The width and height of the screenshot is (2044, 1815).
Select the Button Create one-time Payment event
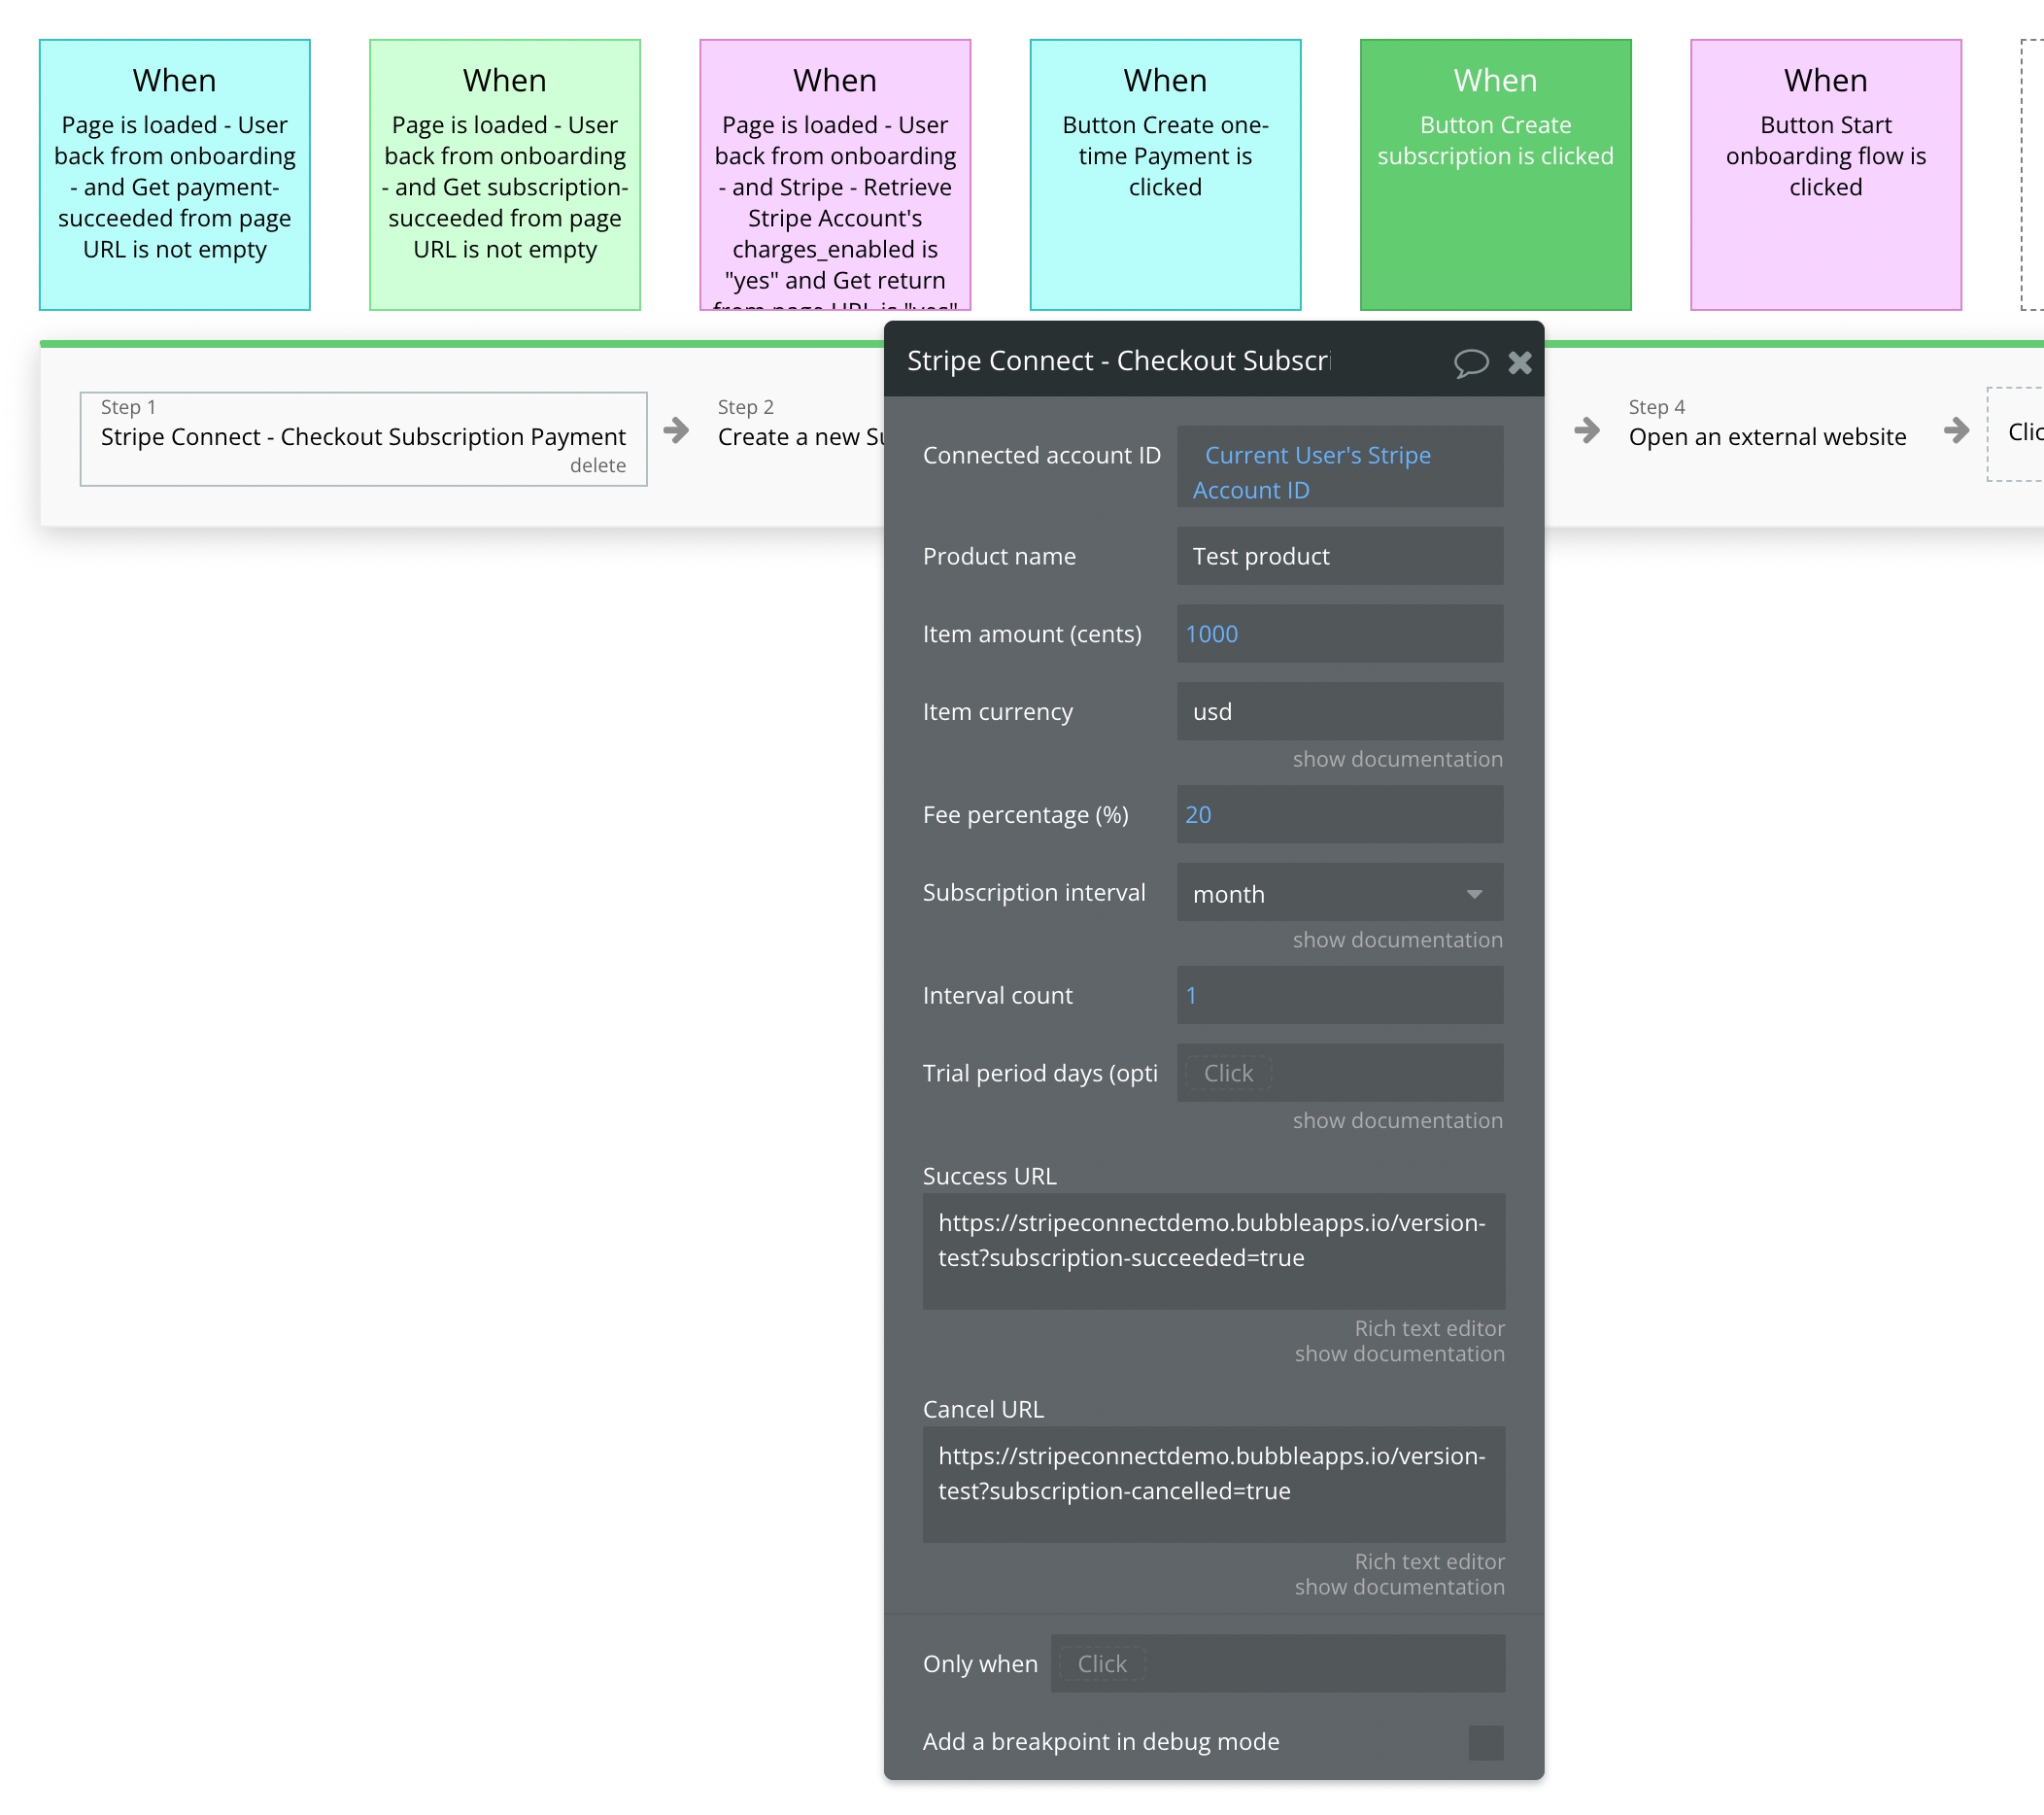pos(1165,175)
